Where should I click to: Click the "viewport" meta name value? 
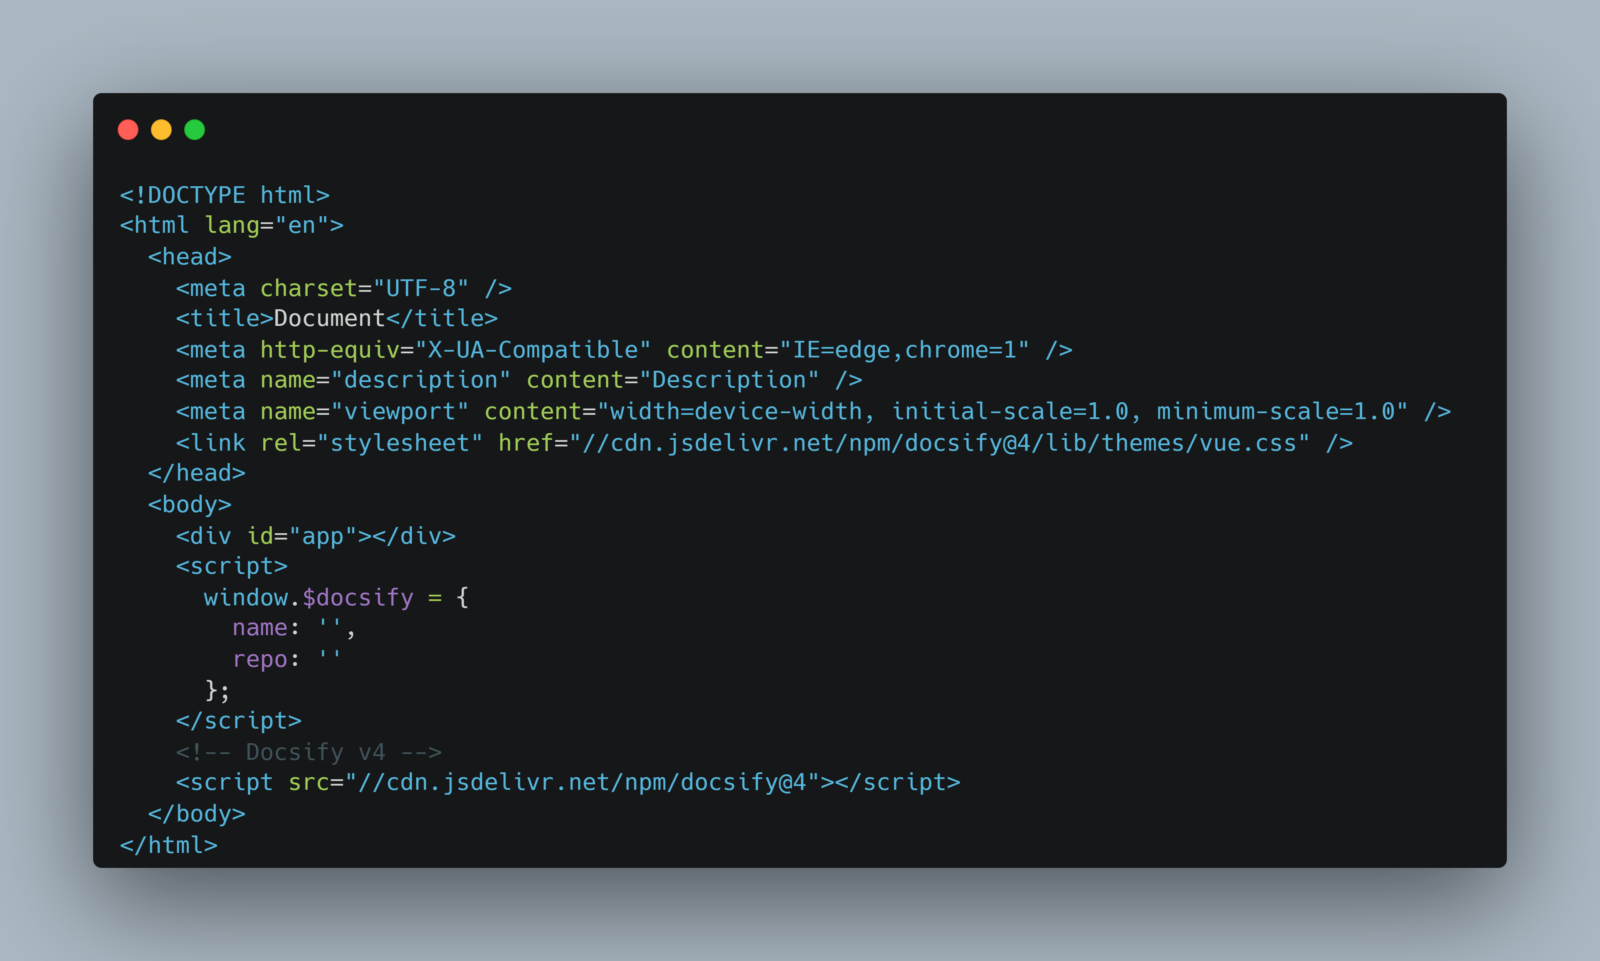tap(400, 411)
